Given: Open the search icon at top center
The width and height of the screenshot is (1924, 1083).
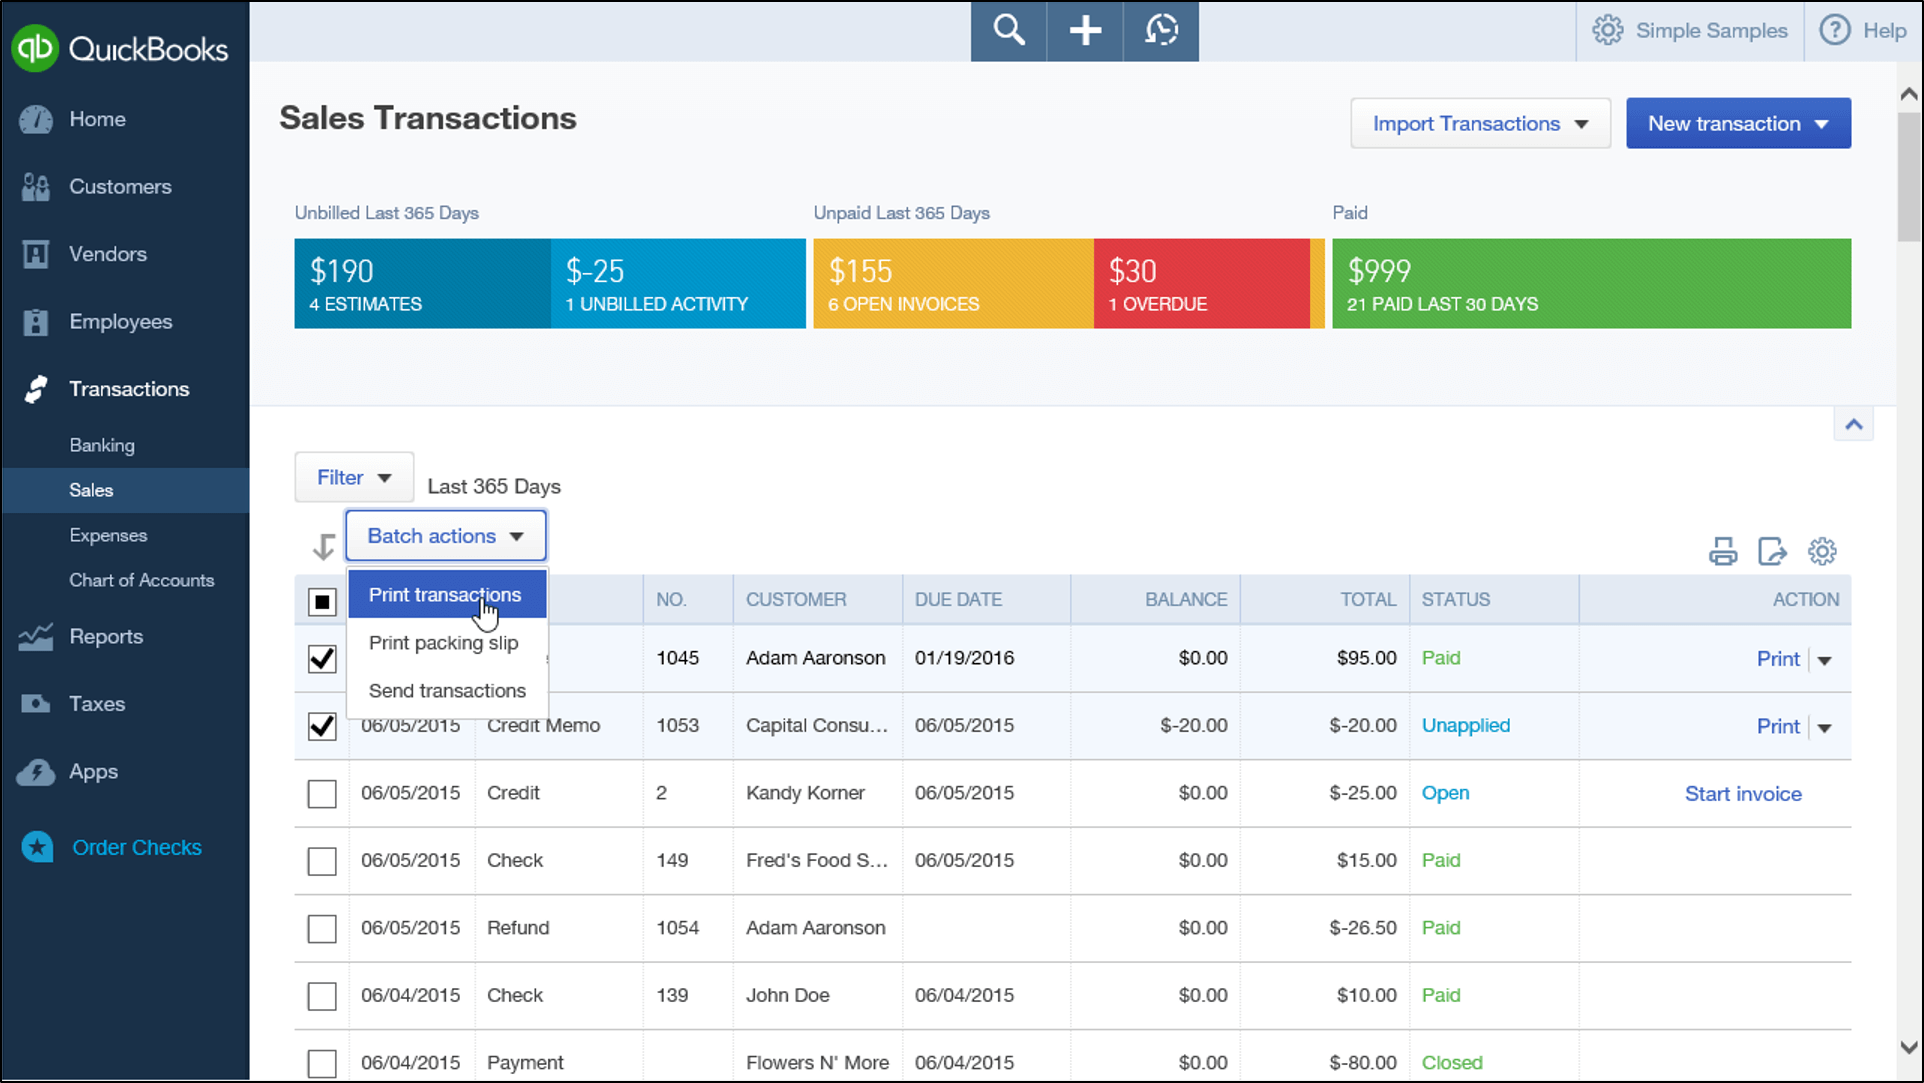Looking at the screenshot, I should click(x=1010, y=30).
